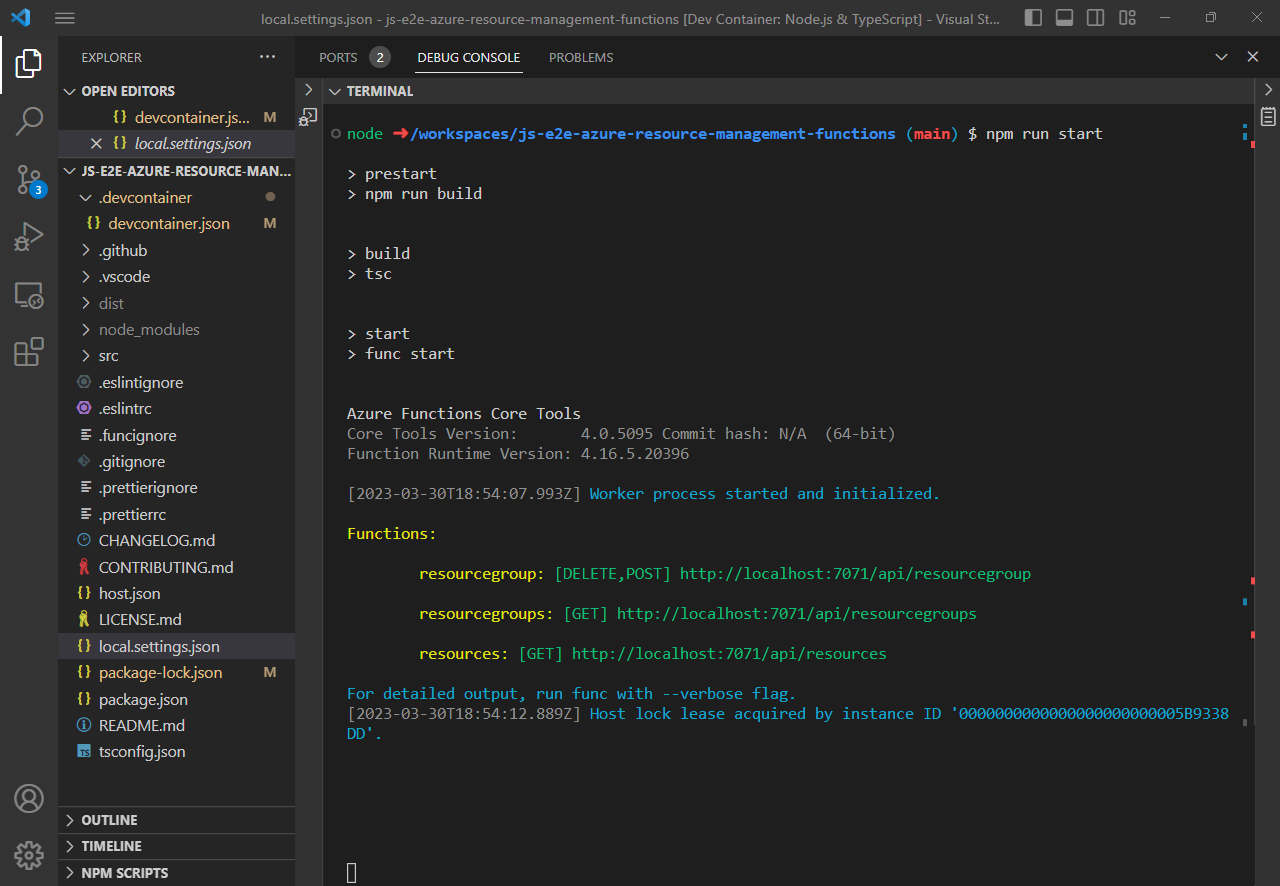This screenshot has width=1280, height=886.
Task: Close local.settings.json in Open Editors
Action: click(x=96, y=143)
